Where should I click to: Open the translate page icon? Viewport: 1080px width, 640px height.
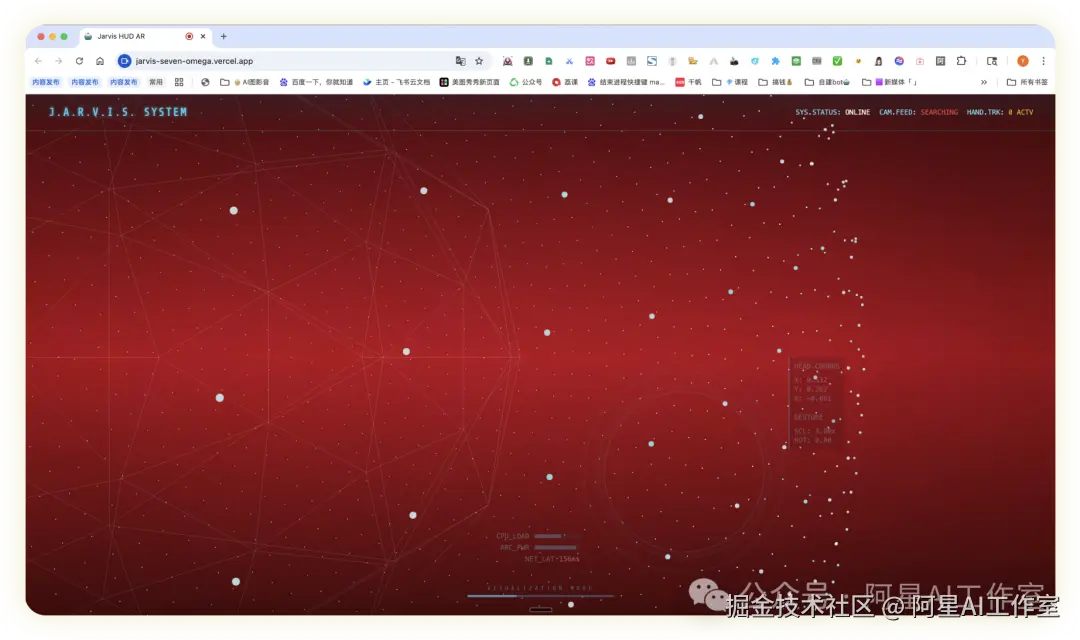tap(460, 61)
